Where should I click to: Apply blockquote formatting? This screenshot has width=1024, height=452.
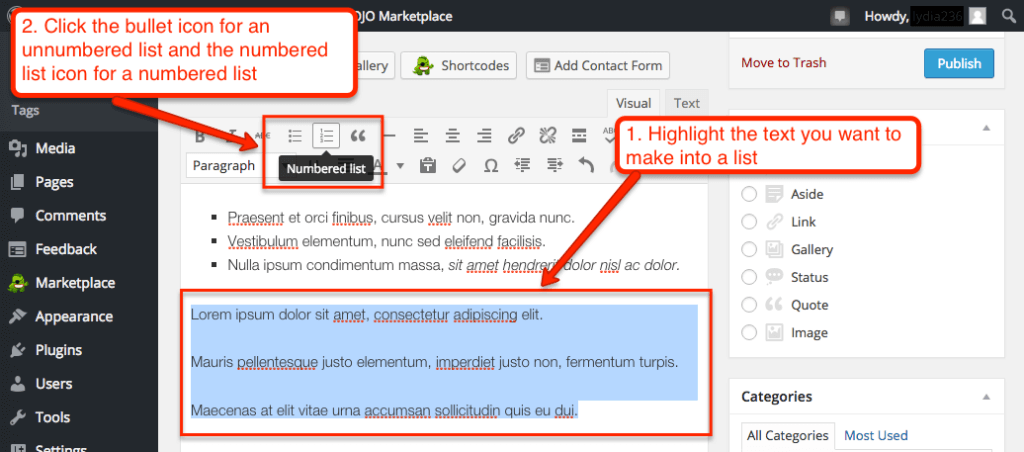pos(357,136)
